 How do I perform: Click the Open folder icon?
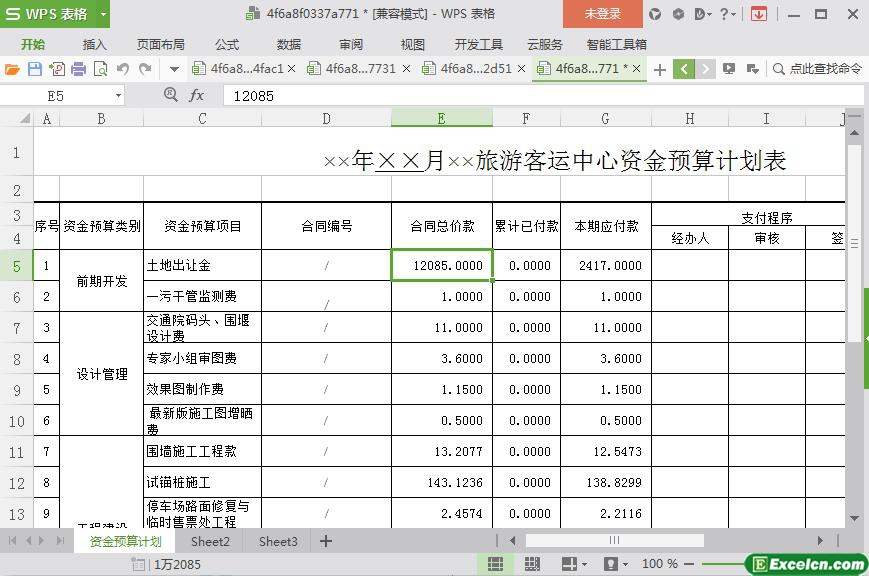coord(12,69)
